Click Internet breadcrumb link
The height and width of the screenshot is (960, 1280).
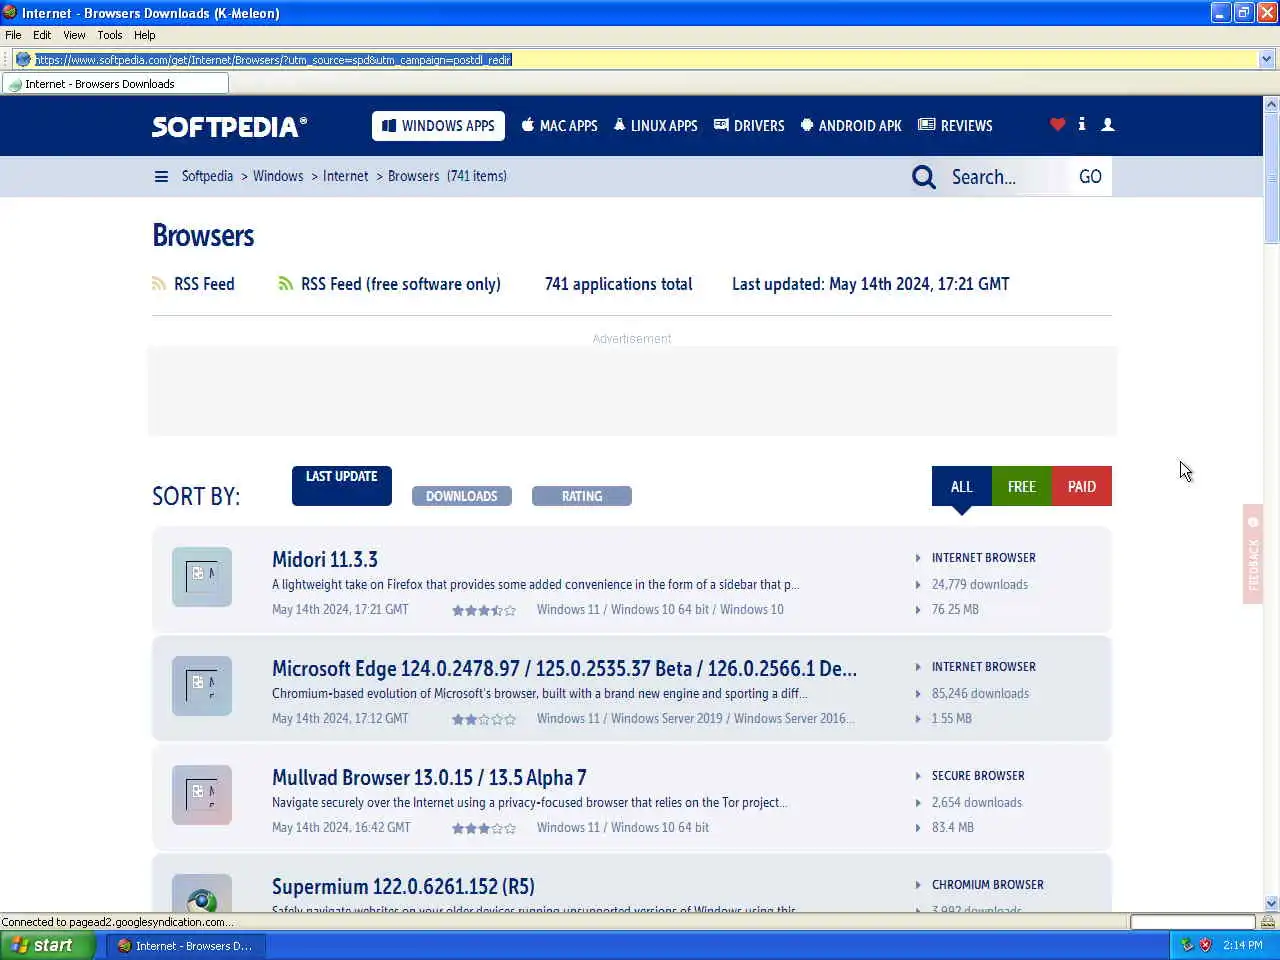click(345, 176)
